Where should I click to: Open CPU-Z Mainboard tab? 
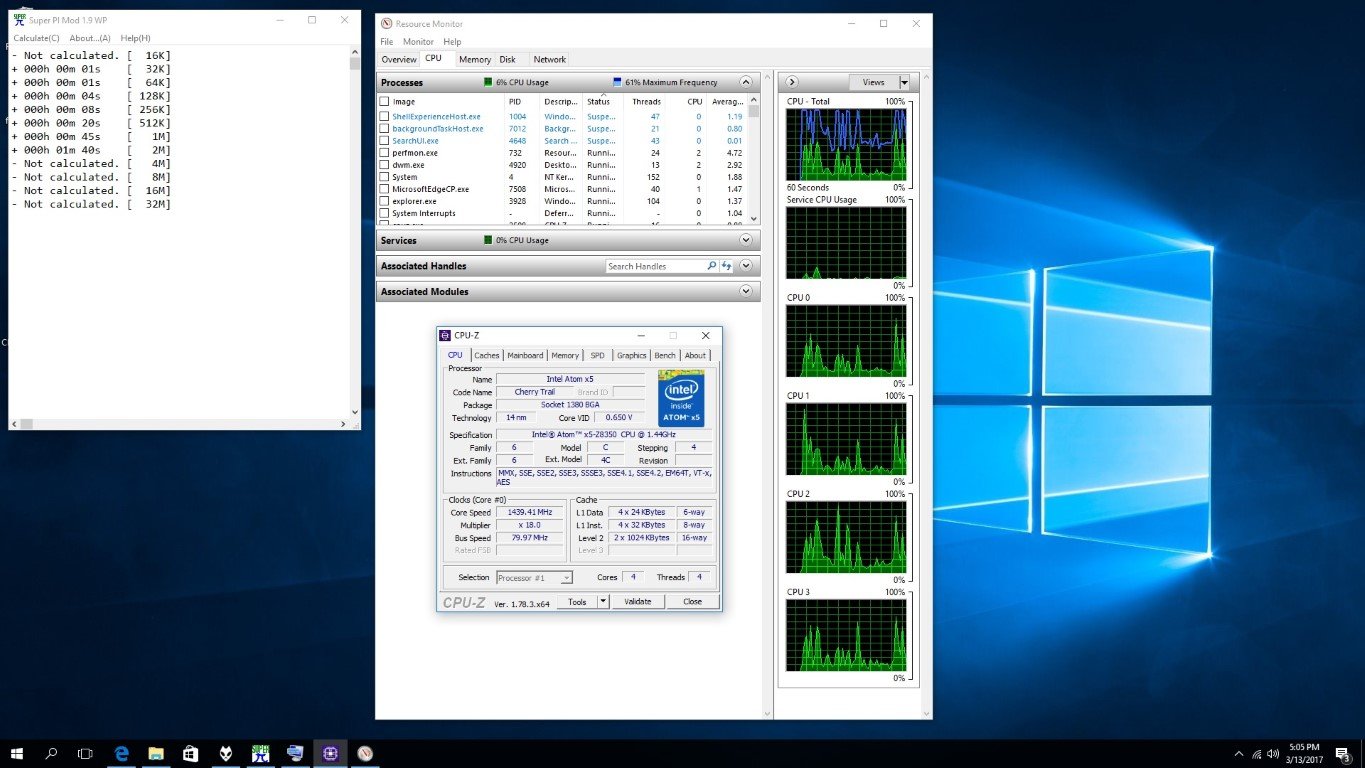pyautogui.click(x=525, y=355)
